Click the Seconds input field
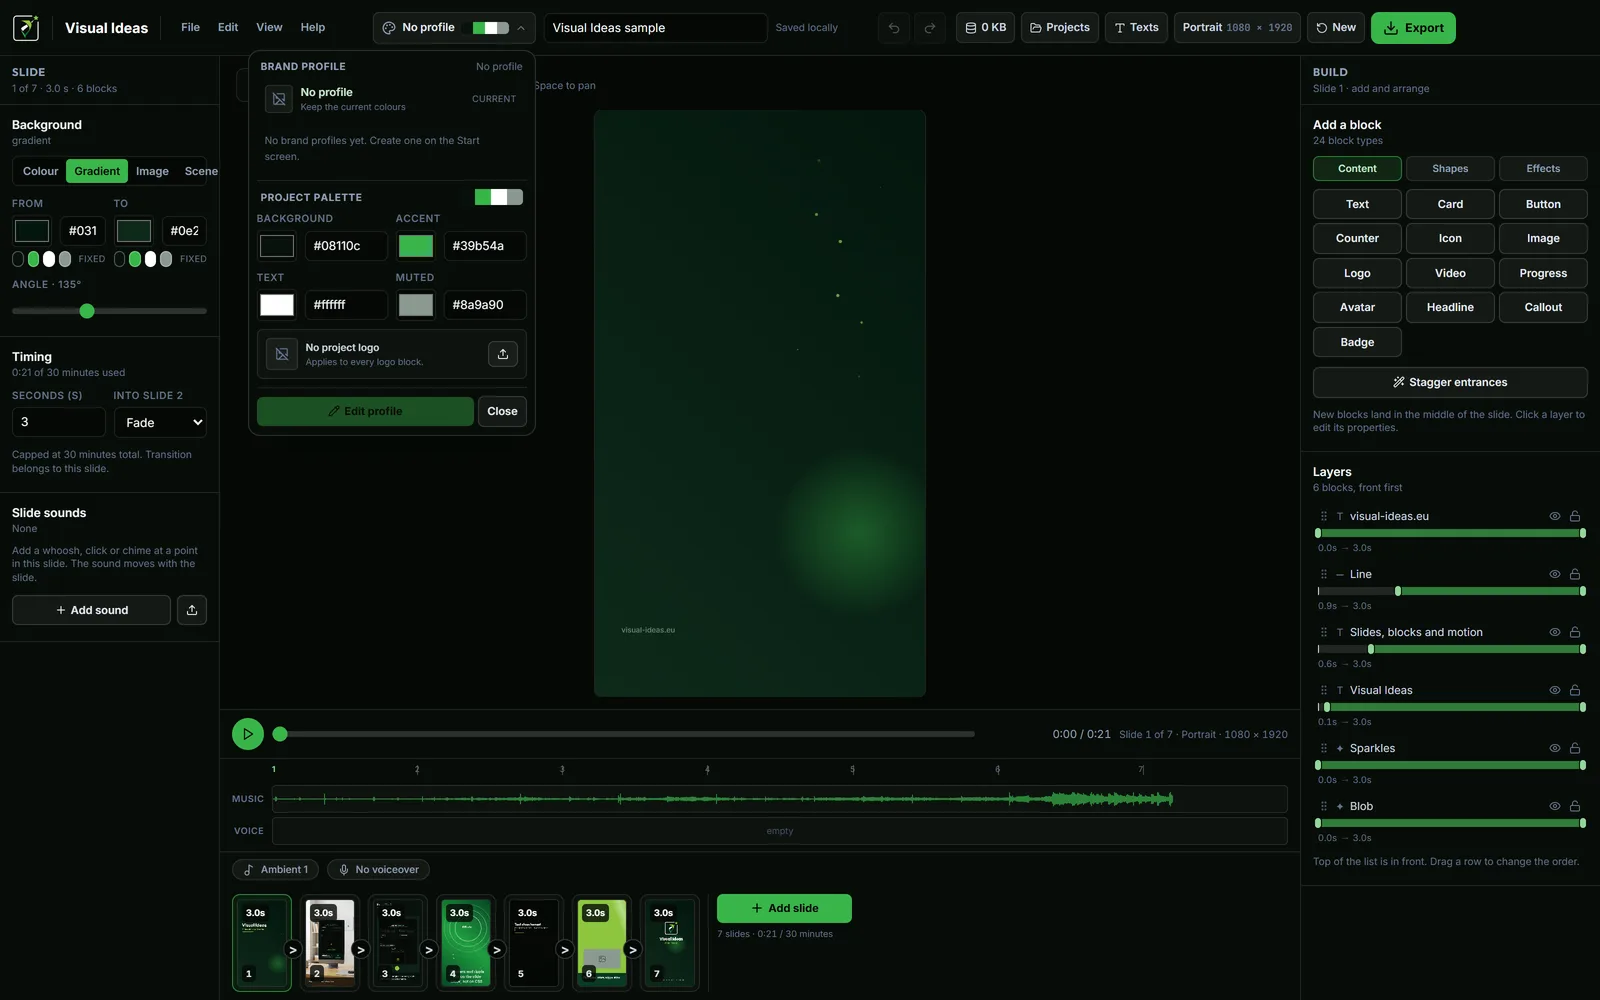This screenshot has width=1600, height=1000. click(58, 422)
